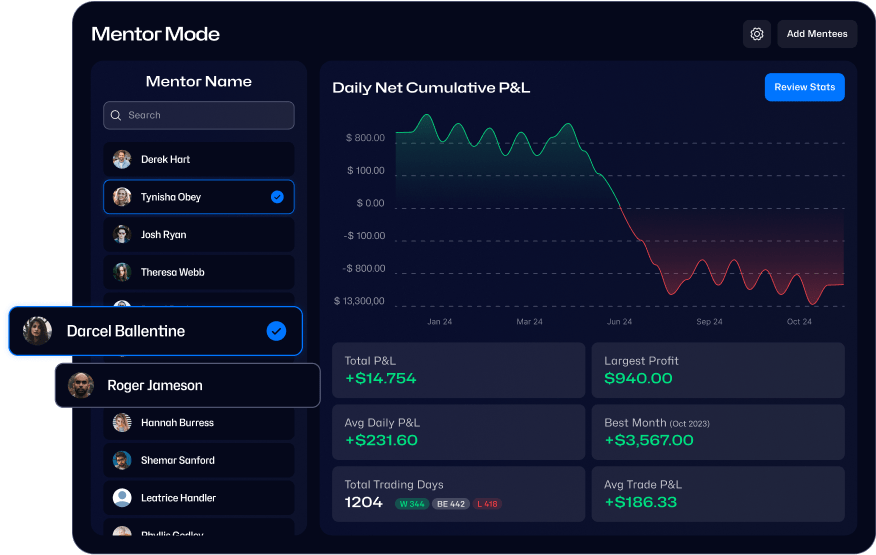
Task: Click the search magnifier icon
Action: [116, 115]
